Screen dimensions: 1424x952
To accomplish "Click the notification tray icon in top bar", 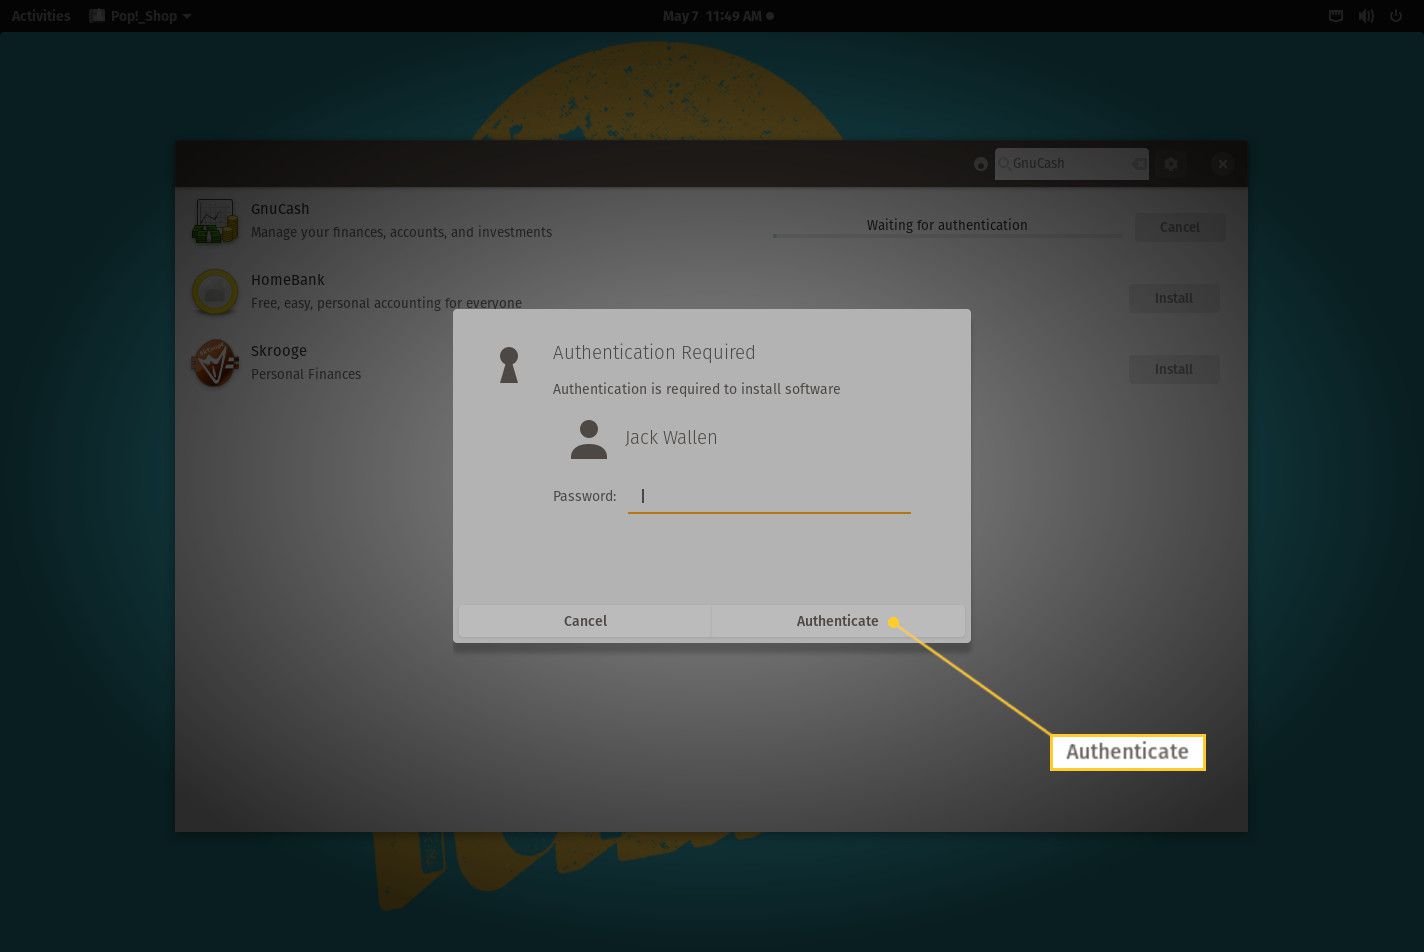I will tap(1335, 16).
